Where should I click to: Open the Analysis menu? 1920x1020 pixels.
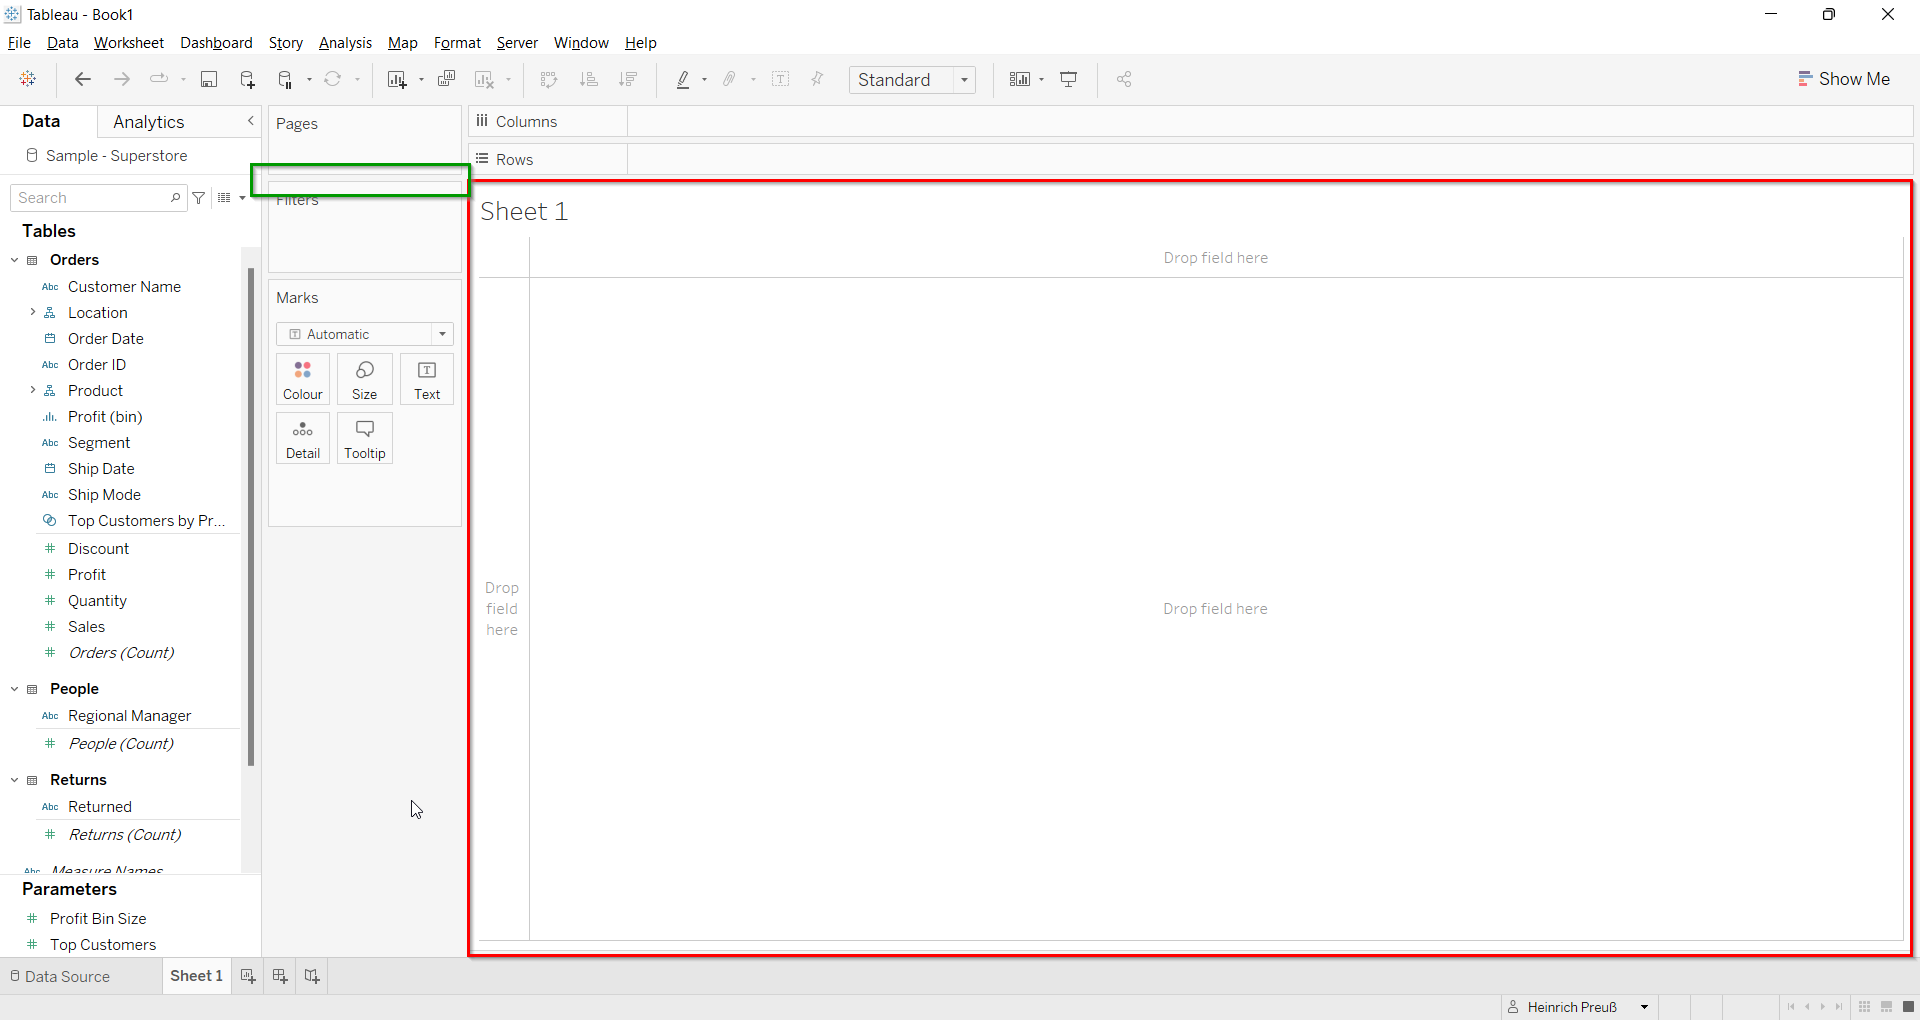(345, 43)
